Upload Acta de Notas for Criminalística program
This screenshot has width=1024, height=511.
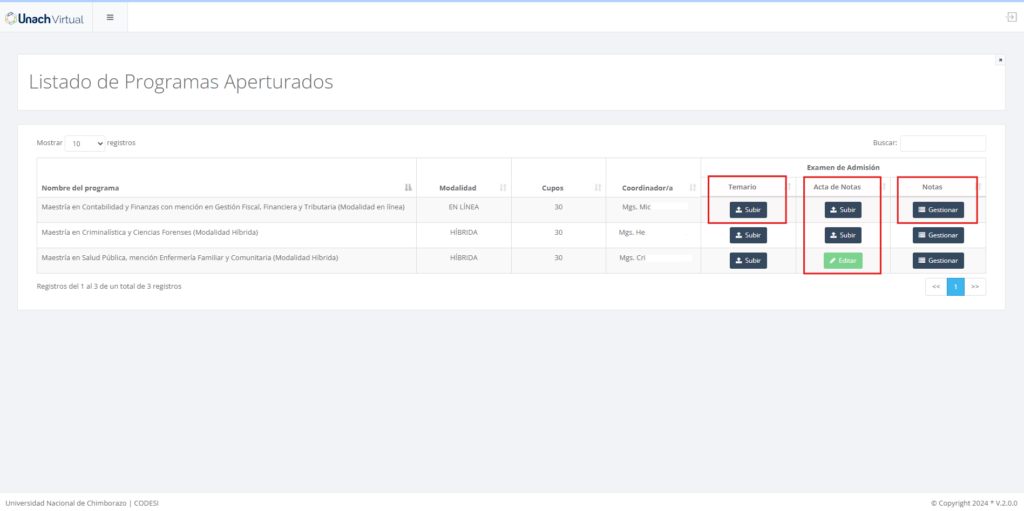[x=842, y=235]
